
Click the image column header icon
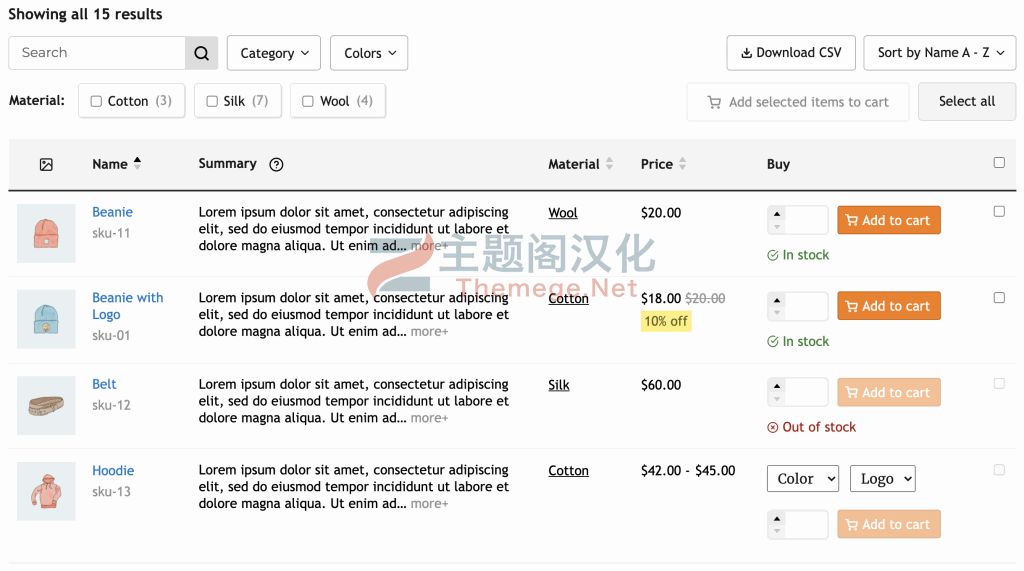click(x=46, y=165)
